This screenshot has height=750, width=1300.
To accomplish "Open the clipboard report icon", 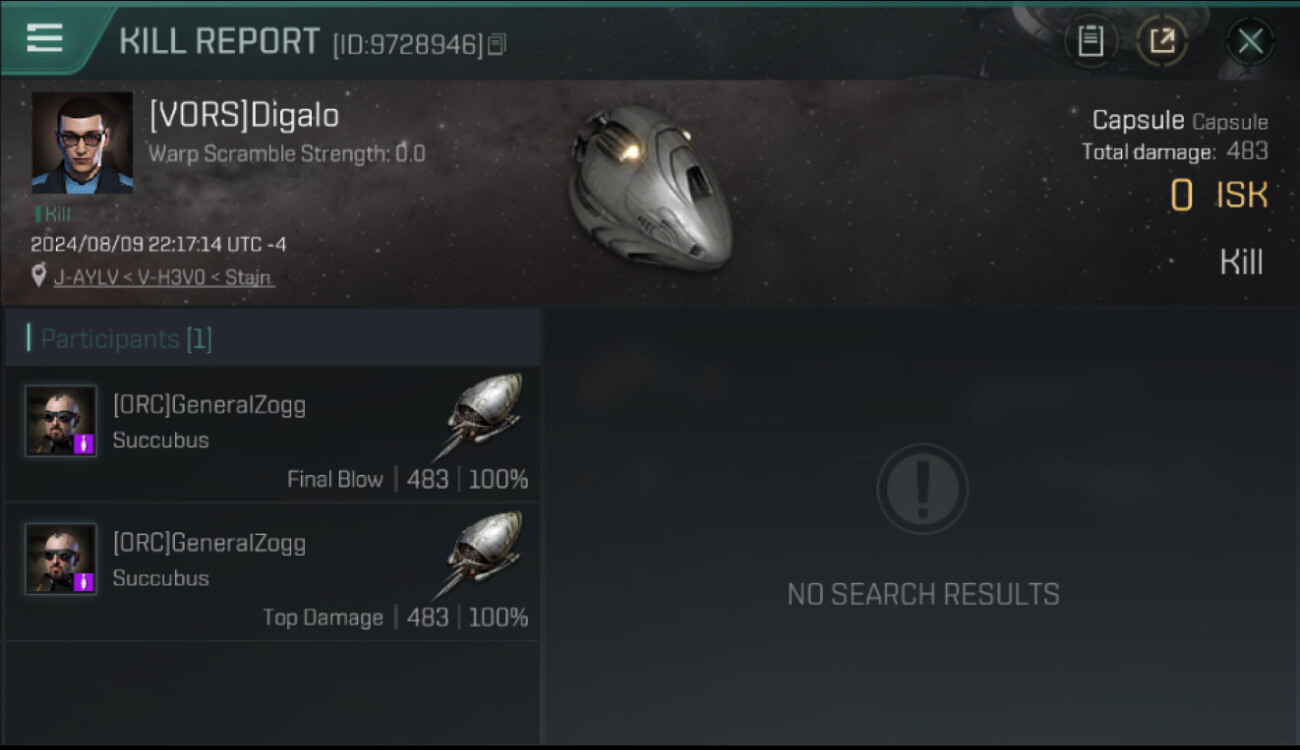I will click(1090, 41).
